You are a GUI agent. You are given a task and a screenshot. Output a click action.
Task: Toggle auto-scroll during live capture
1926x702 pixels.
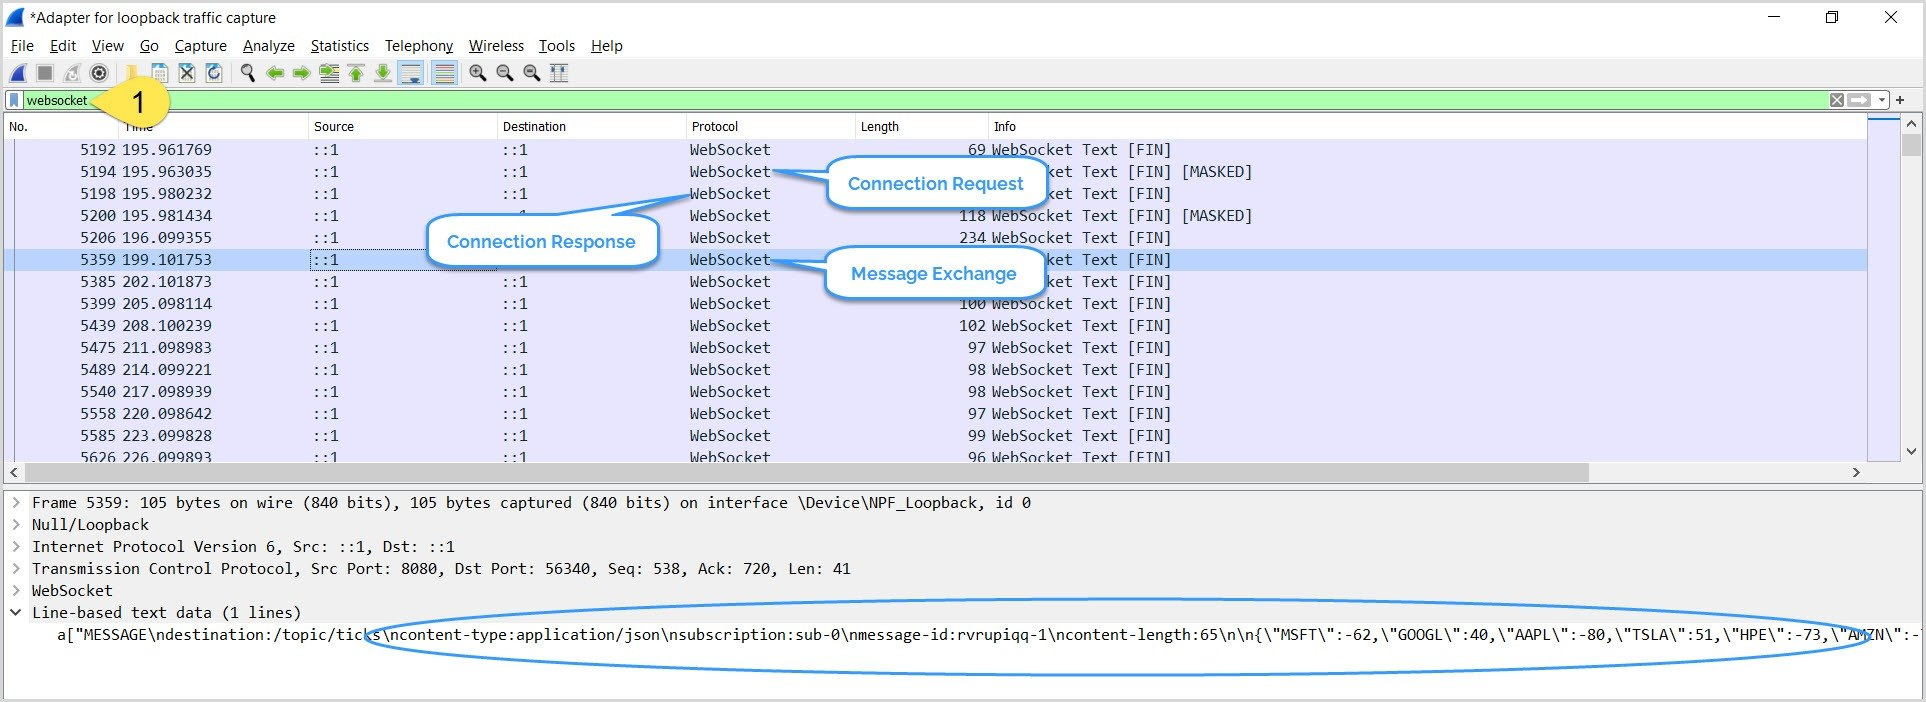410,73
